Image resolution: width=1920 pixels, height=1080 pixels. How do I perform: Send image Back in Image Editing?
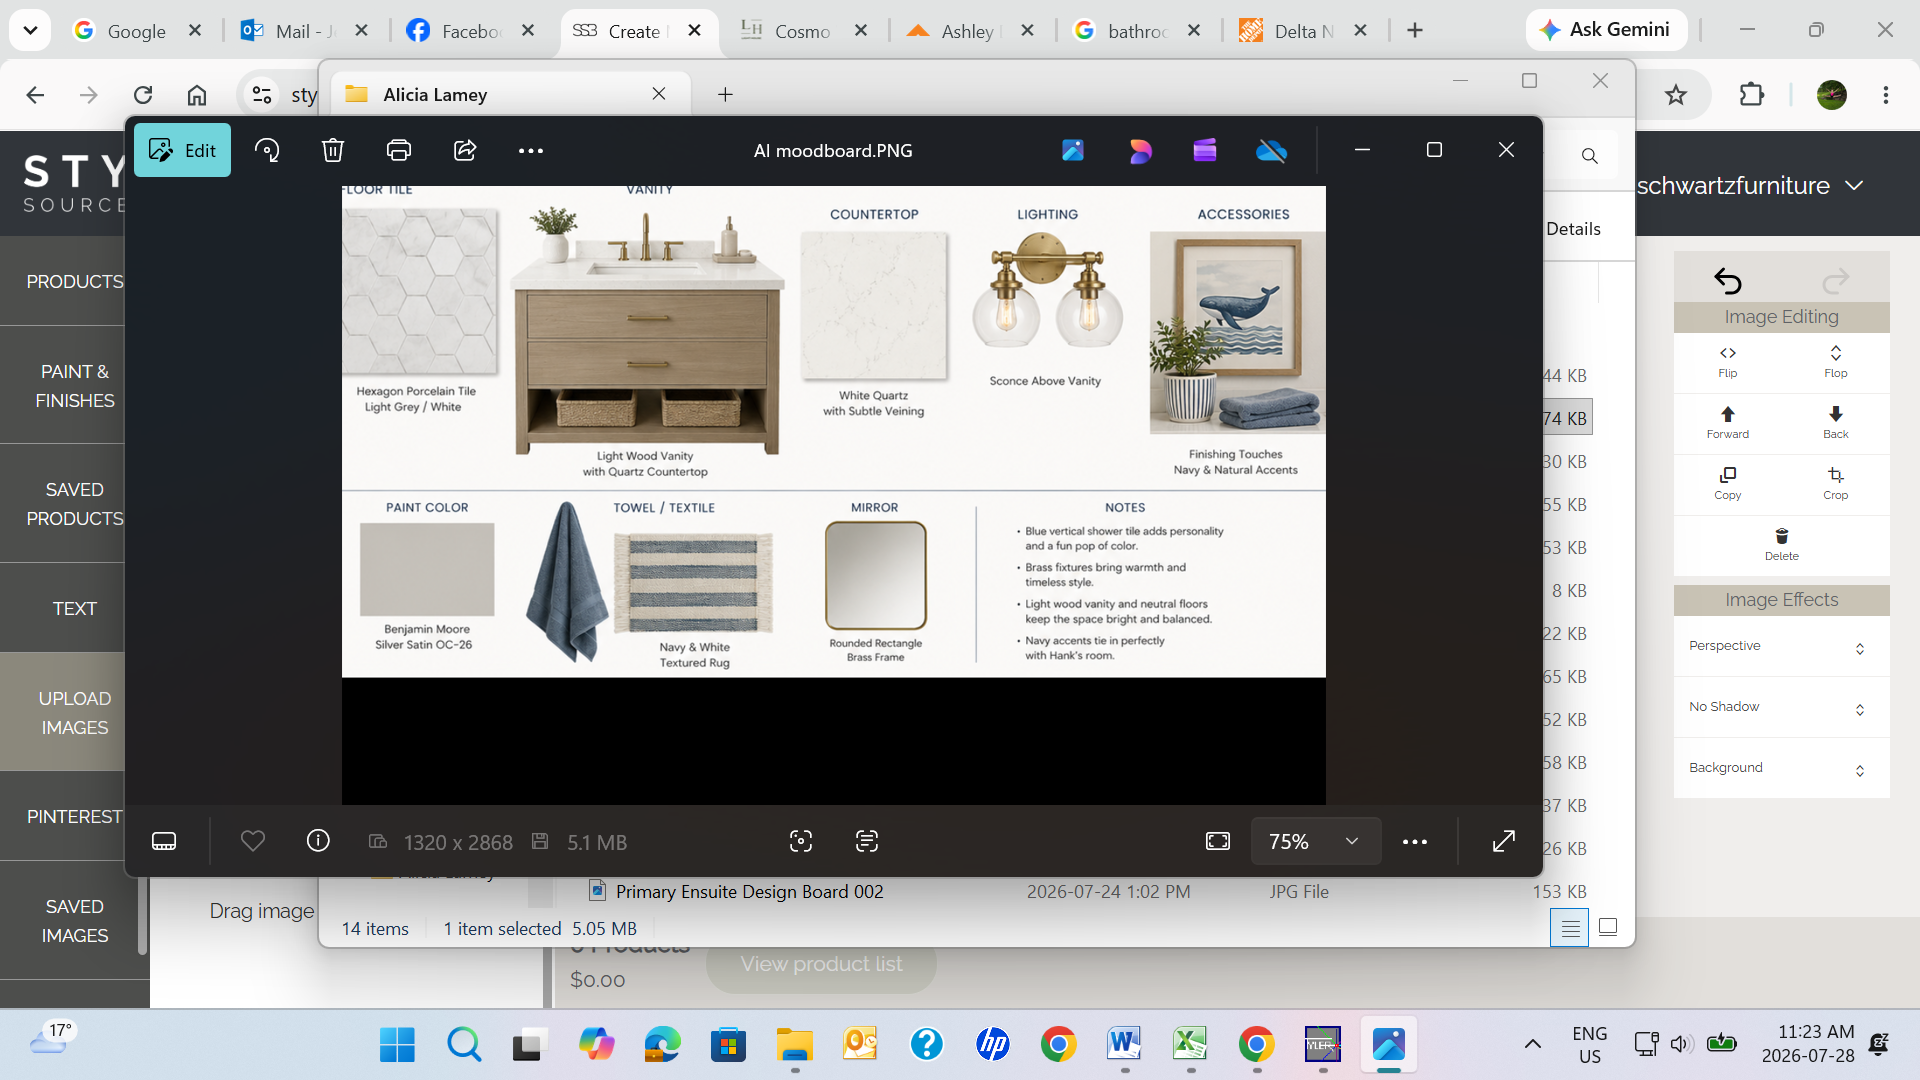[1836, 423]
